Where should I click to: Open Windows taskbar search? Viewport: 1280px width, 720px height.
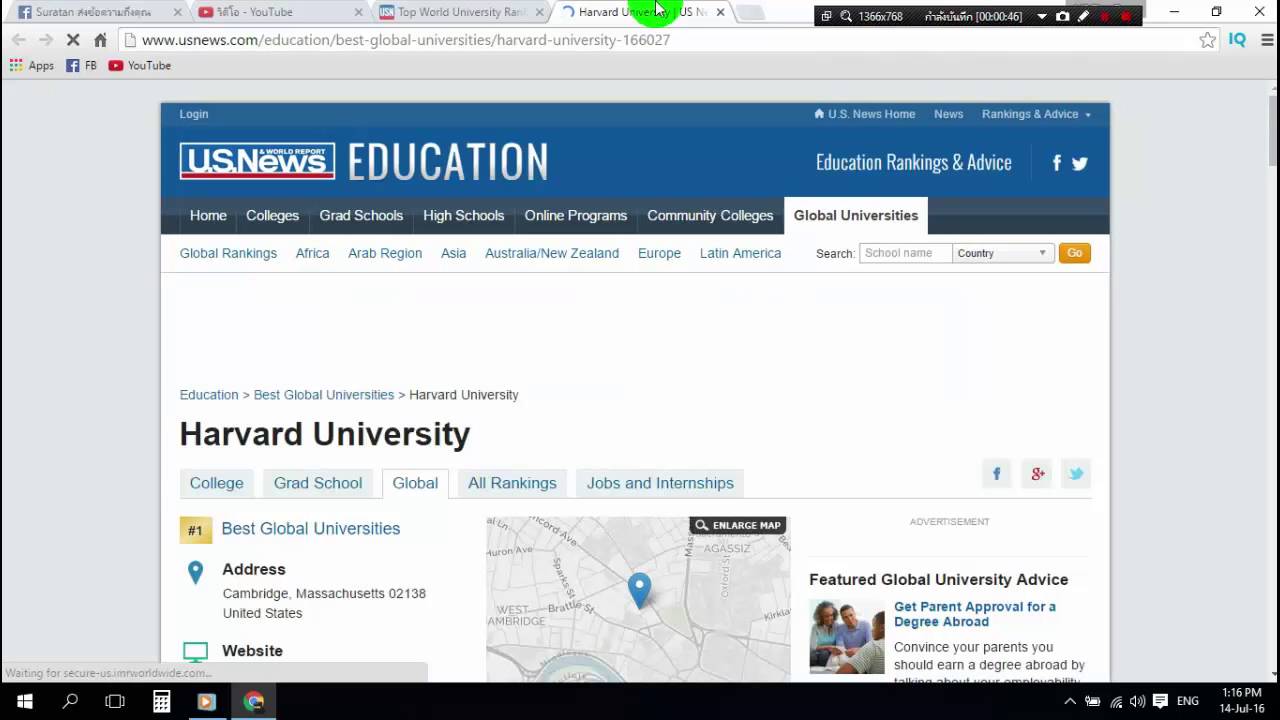[70, 701]
